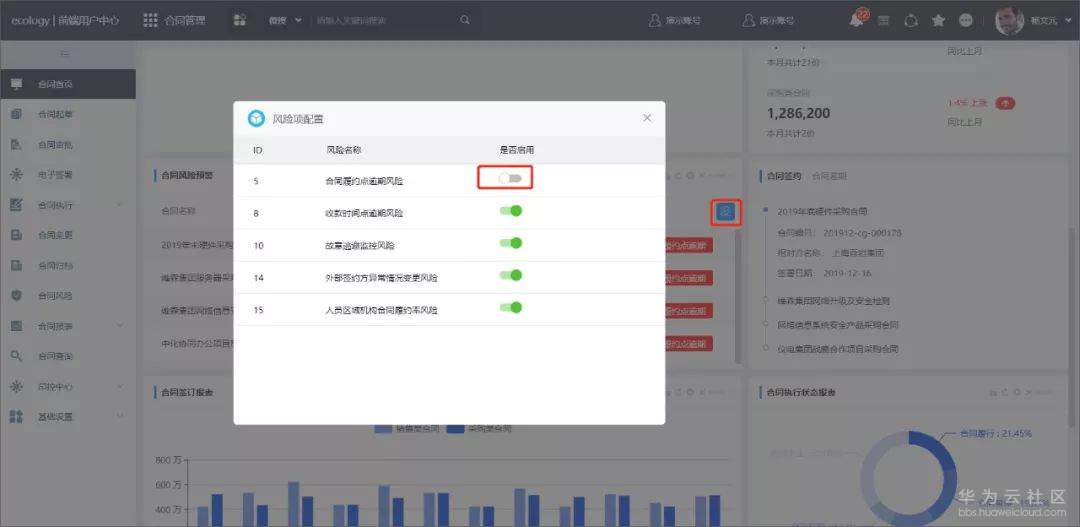The image size is (1080, 527).
Task: Click the 收款时间点逾期风险 row name
Action: coord(364,214)
